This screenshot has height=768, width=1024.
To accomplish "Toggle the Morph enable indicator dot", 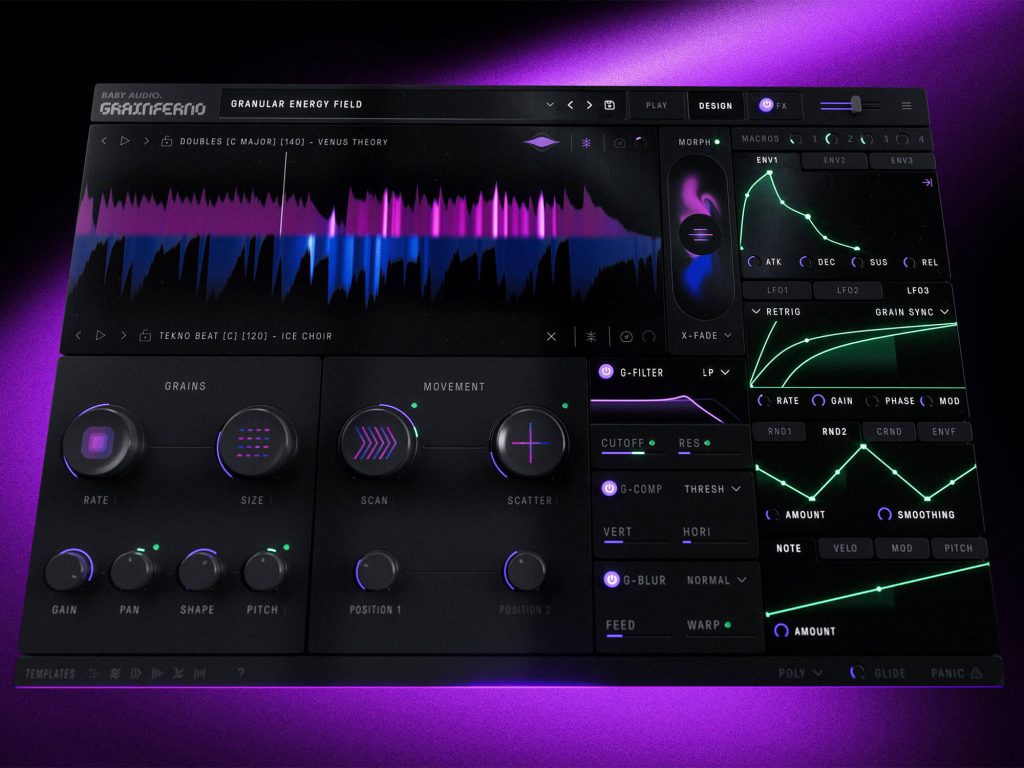I will tap(717, 142).
